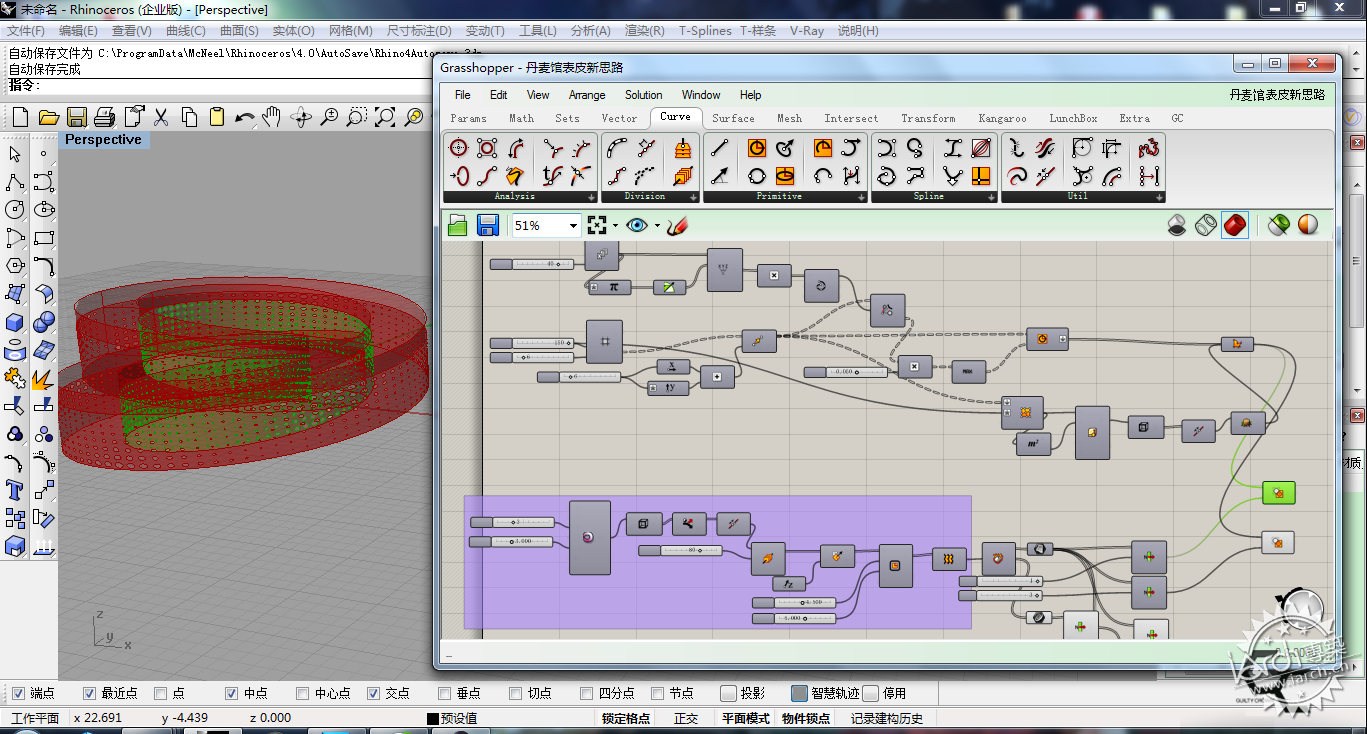
Task: Click Grasshopper open file folder icon
Action: (458, 225)
